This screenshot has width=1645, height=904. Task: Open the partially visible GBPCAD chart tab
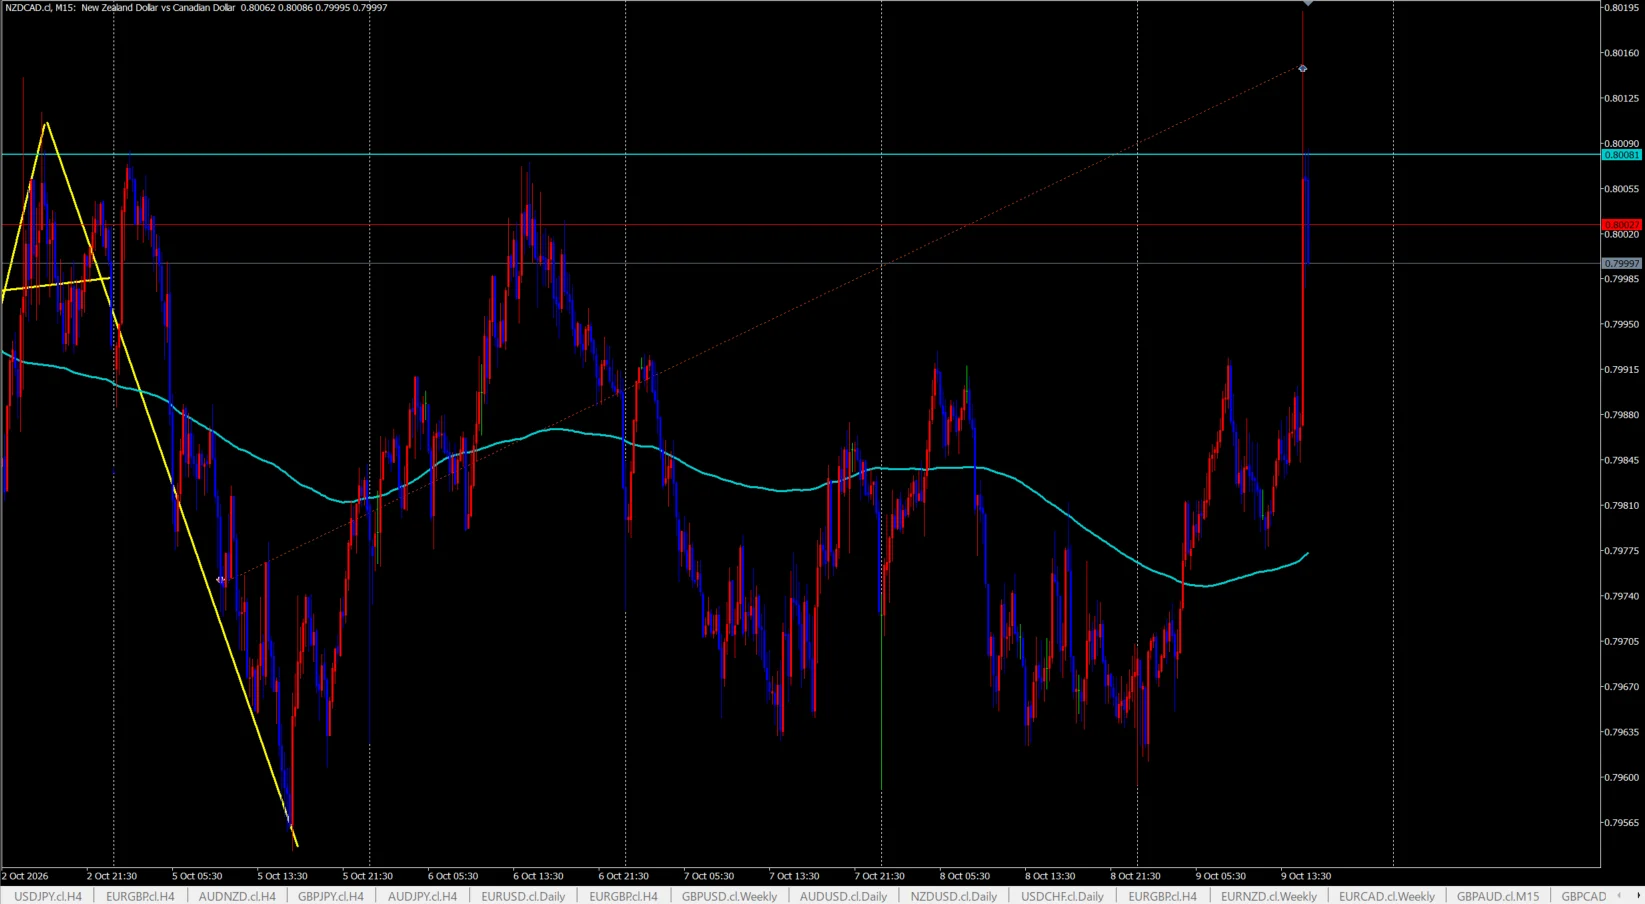(x=1584, y=896)
